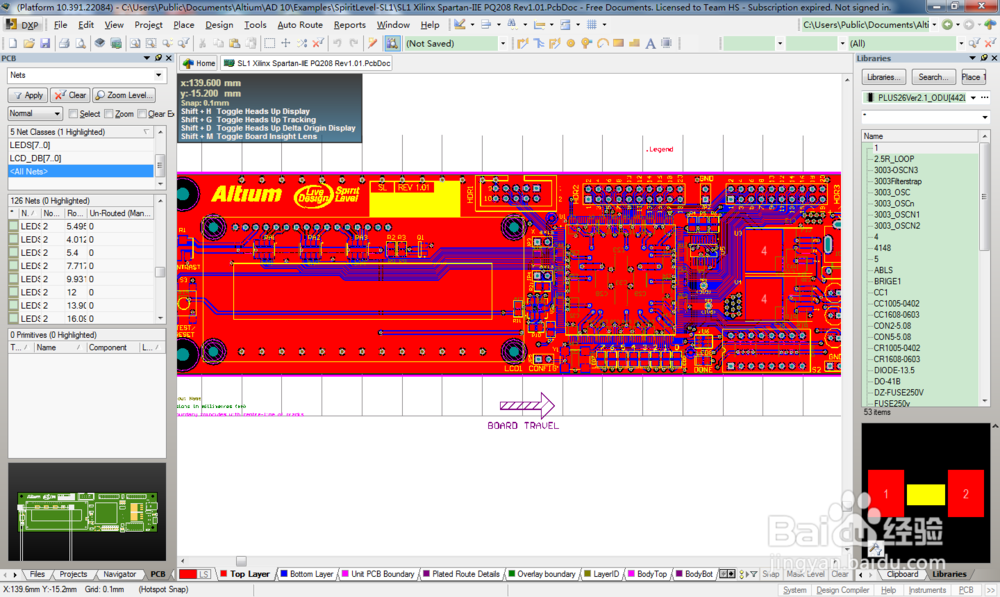The width and height of the screenshot is (1000, 597).
Task: Expand the (Not Saved) view dropdown
Action: click(503, 43)
